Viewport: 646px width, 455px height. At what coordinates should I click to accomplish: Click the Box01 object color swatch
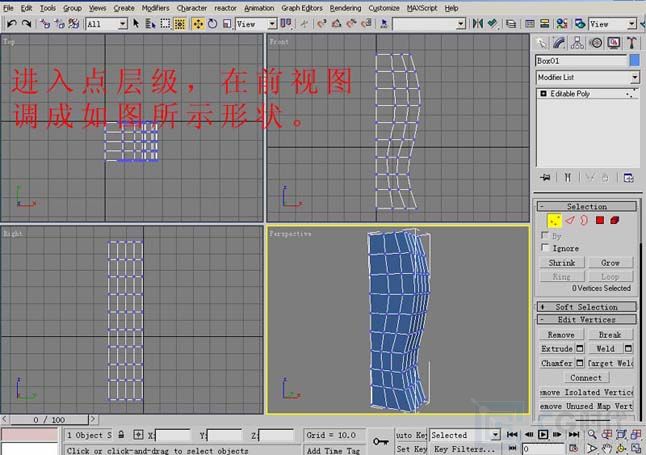click(634, 61)
